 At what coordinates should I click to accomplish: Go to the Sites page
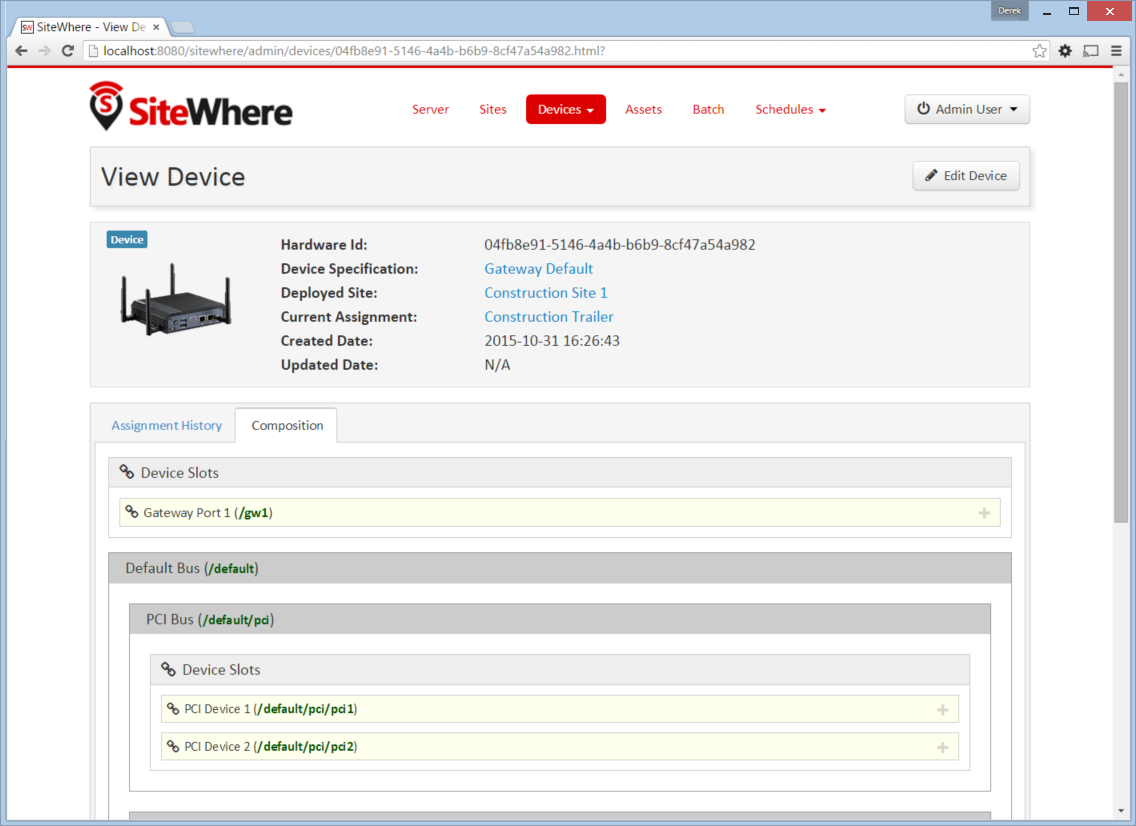point(493,109)
